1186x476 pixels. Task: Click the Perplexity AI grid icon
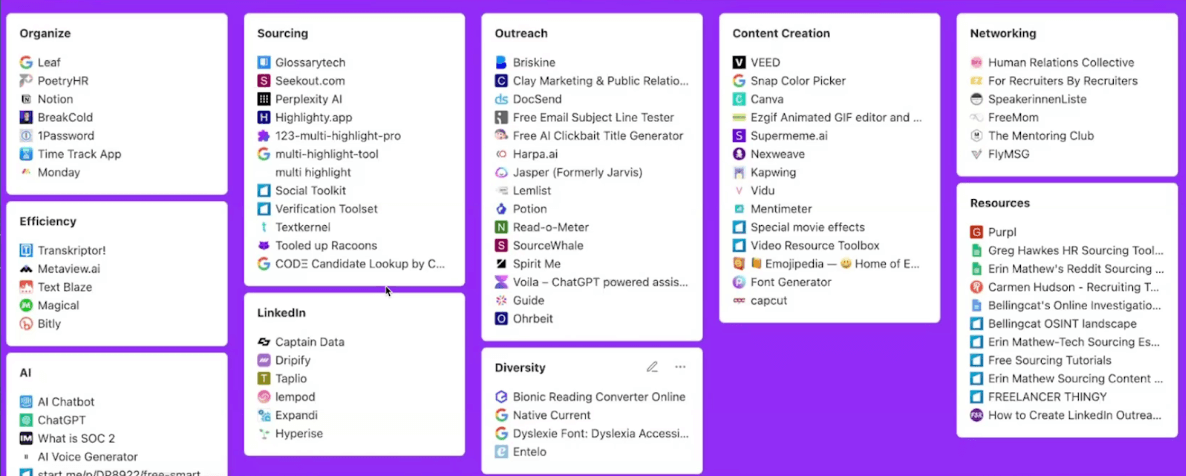click(264, 99)
